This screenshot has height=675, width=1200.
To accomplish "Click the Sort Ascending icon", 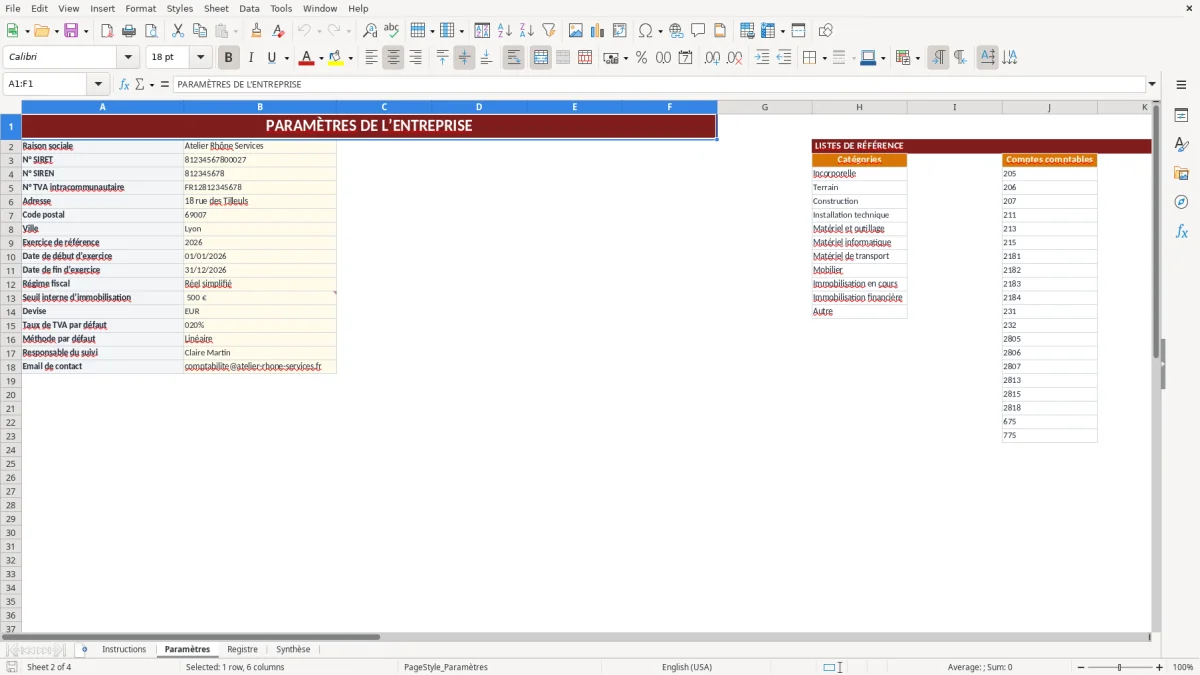I will click(x=505, y=30).
